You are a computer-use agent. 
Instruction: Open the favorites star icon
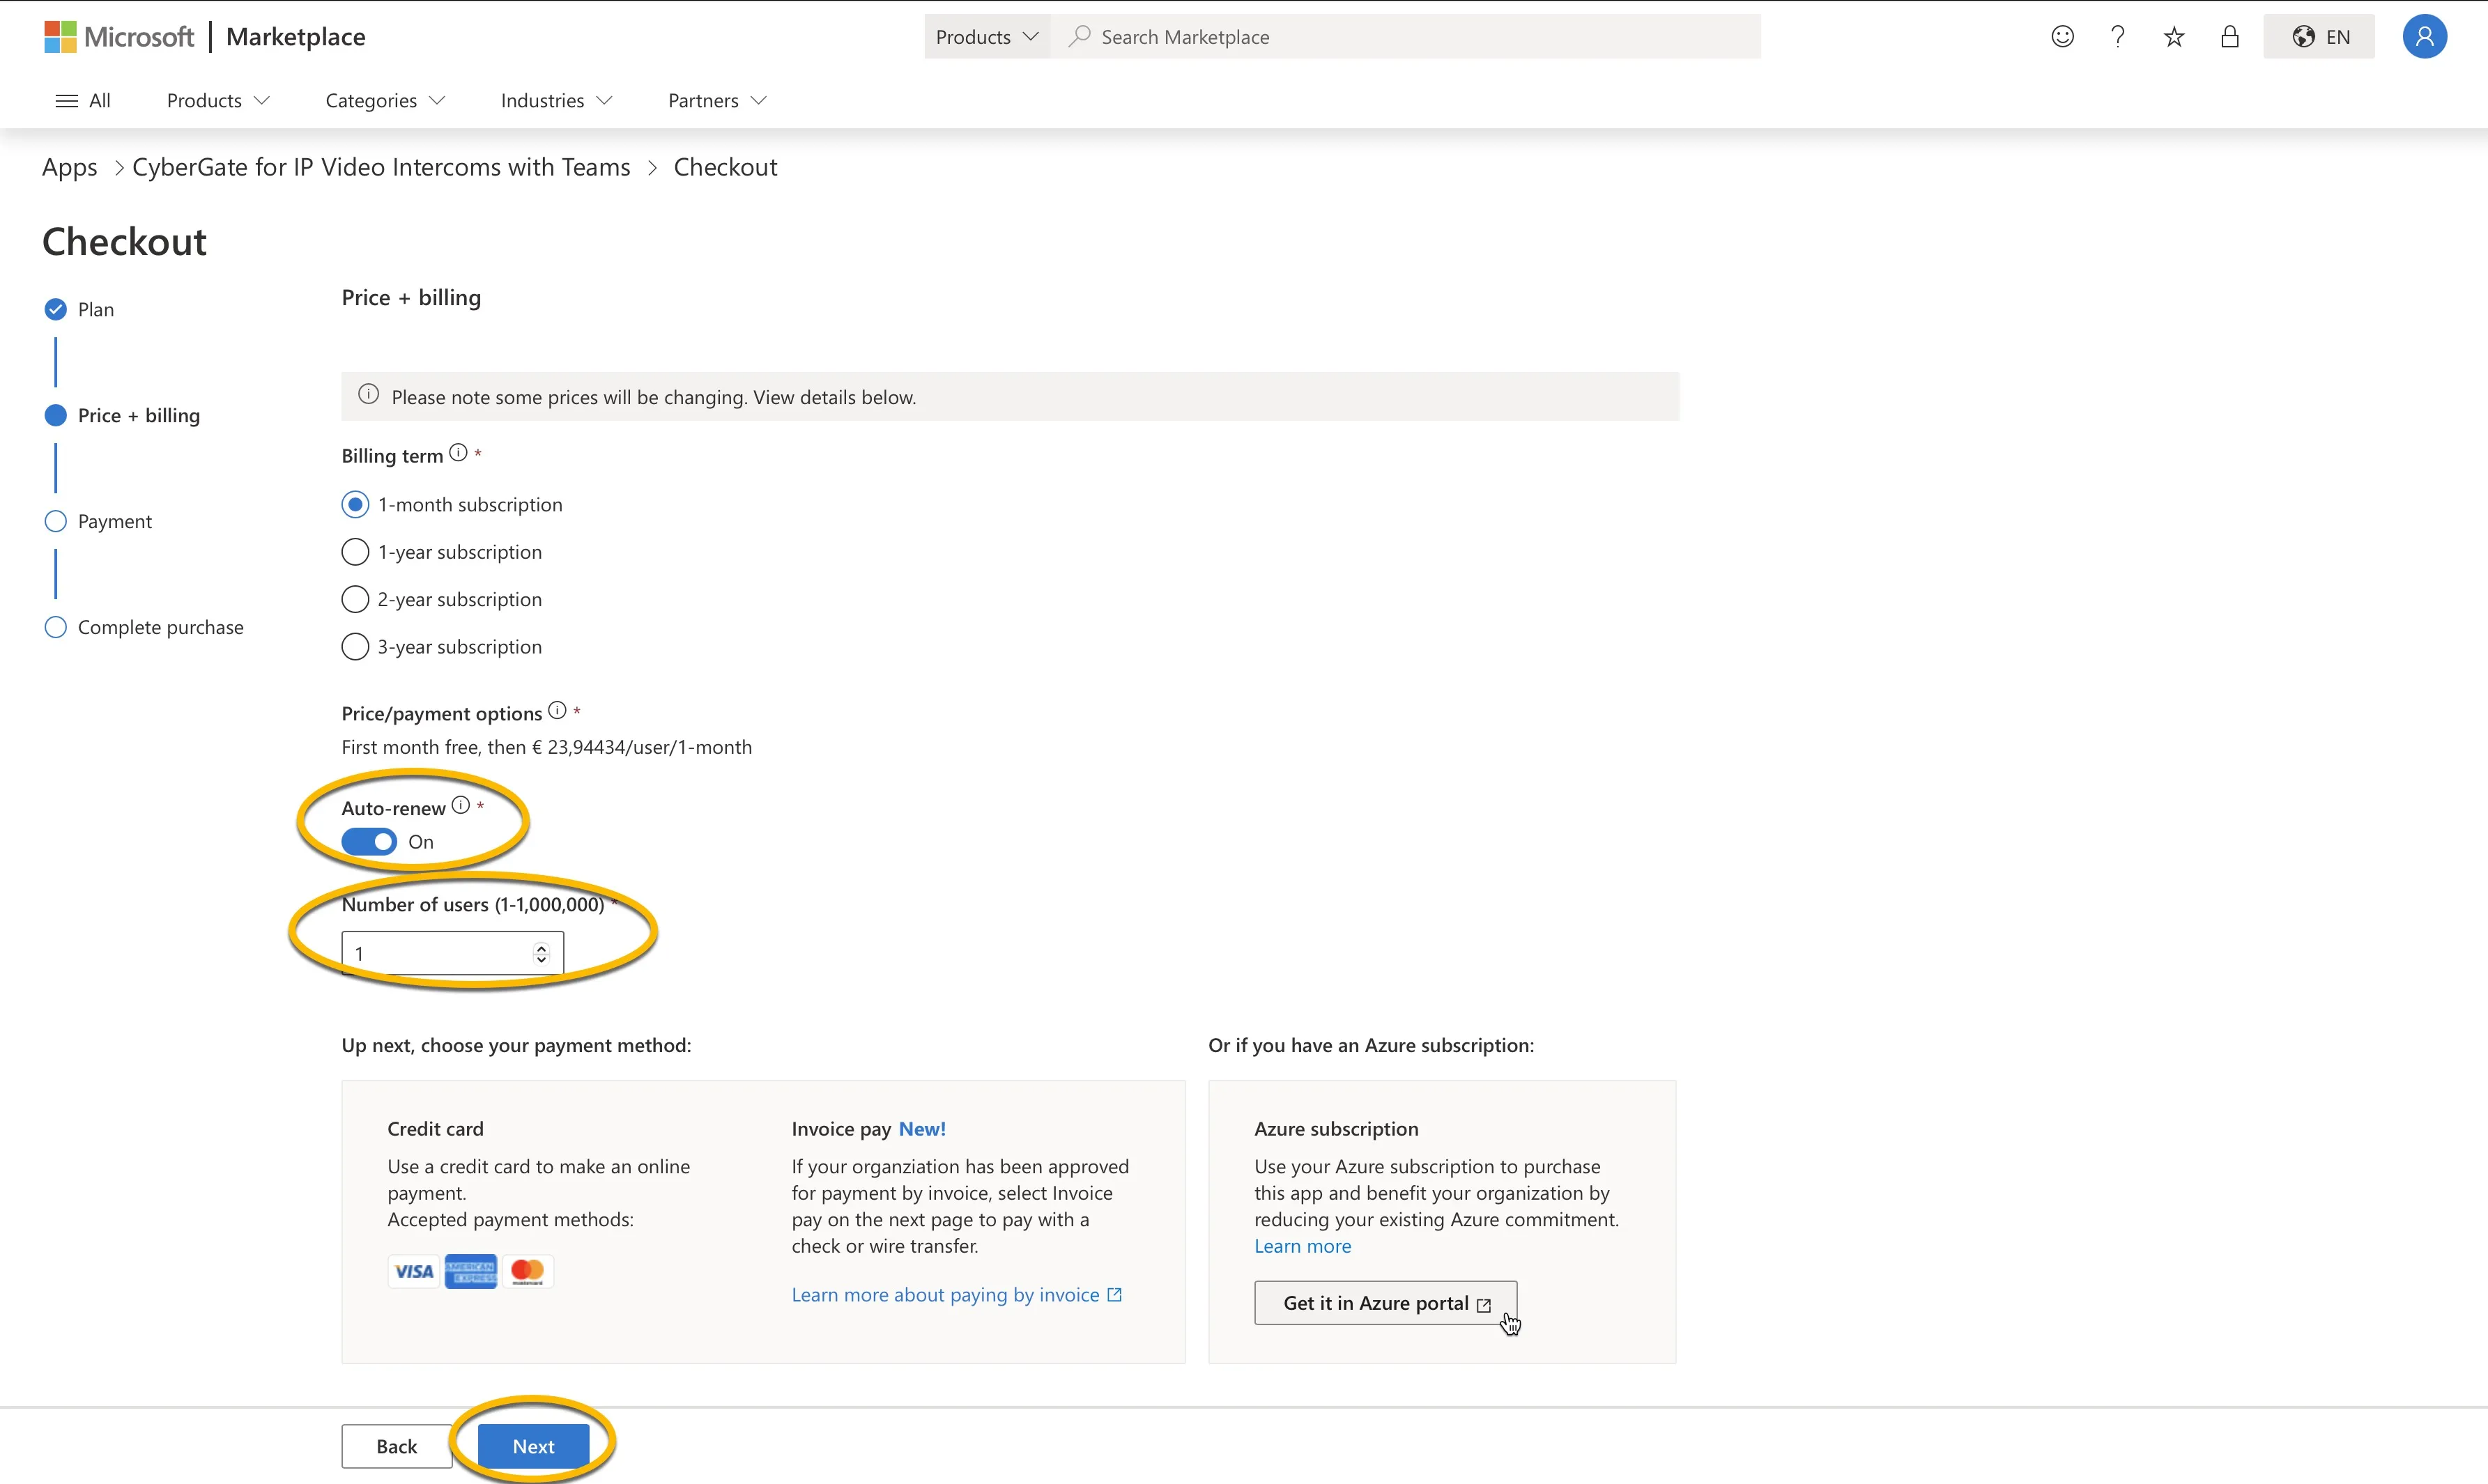coord(2174,37)
